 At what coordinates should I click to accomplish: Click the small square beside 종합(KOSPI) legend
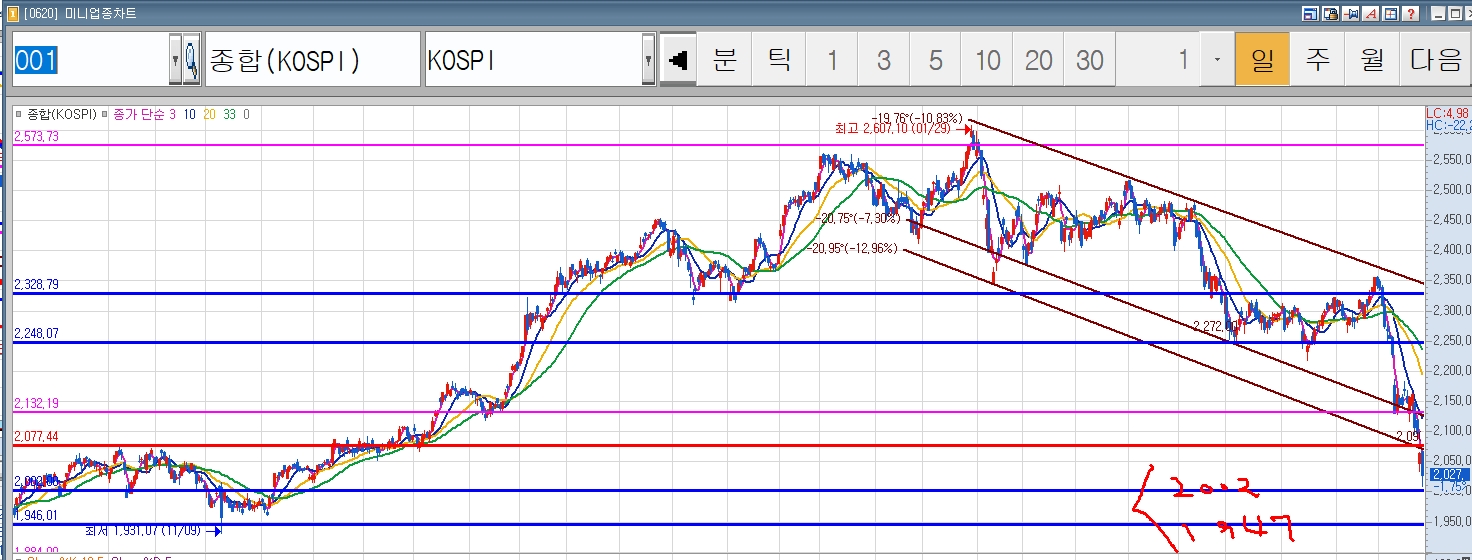pos(19,114)
